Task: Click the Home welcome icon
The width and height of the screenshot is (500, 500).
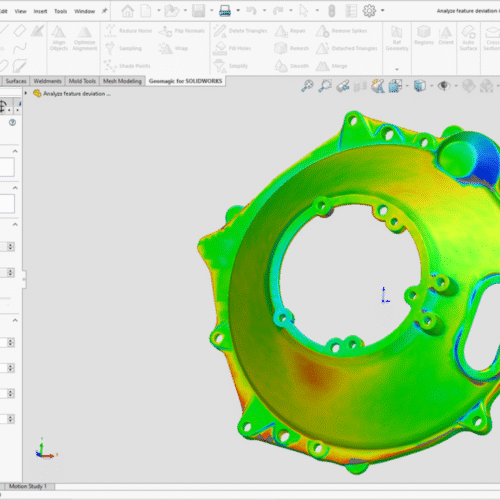Action: [127, 11]
